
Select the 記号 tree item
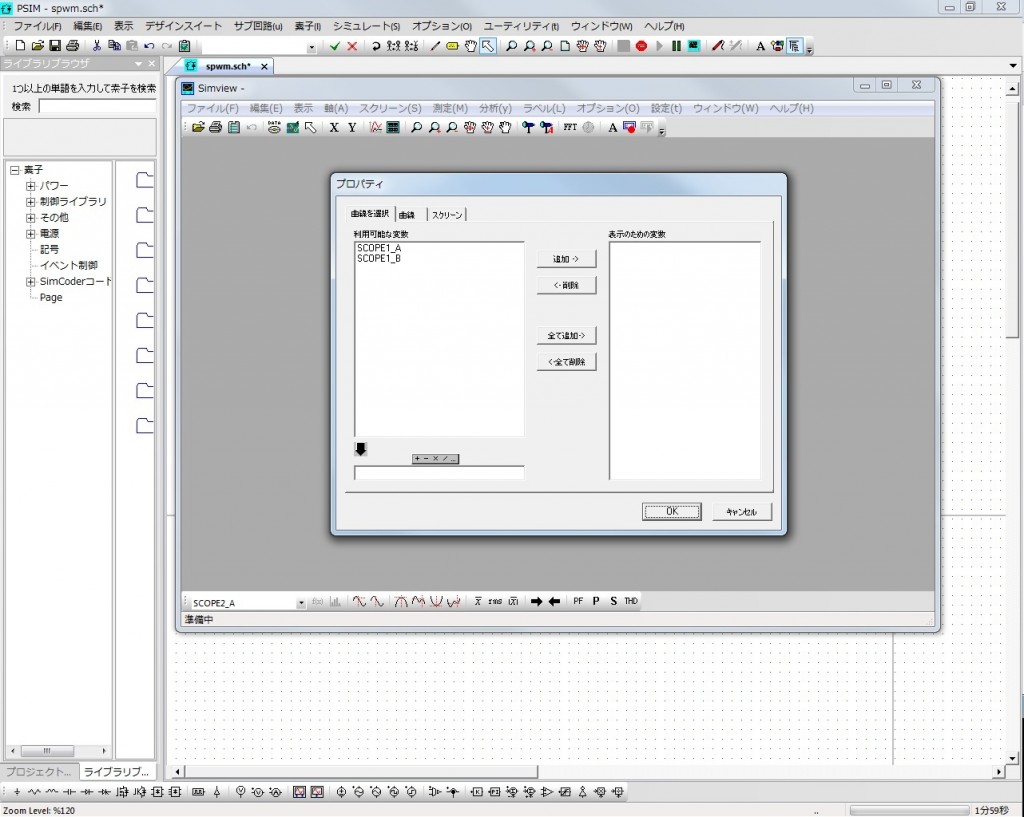click(49, 249)
